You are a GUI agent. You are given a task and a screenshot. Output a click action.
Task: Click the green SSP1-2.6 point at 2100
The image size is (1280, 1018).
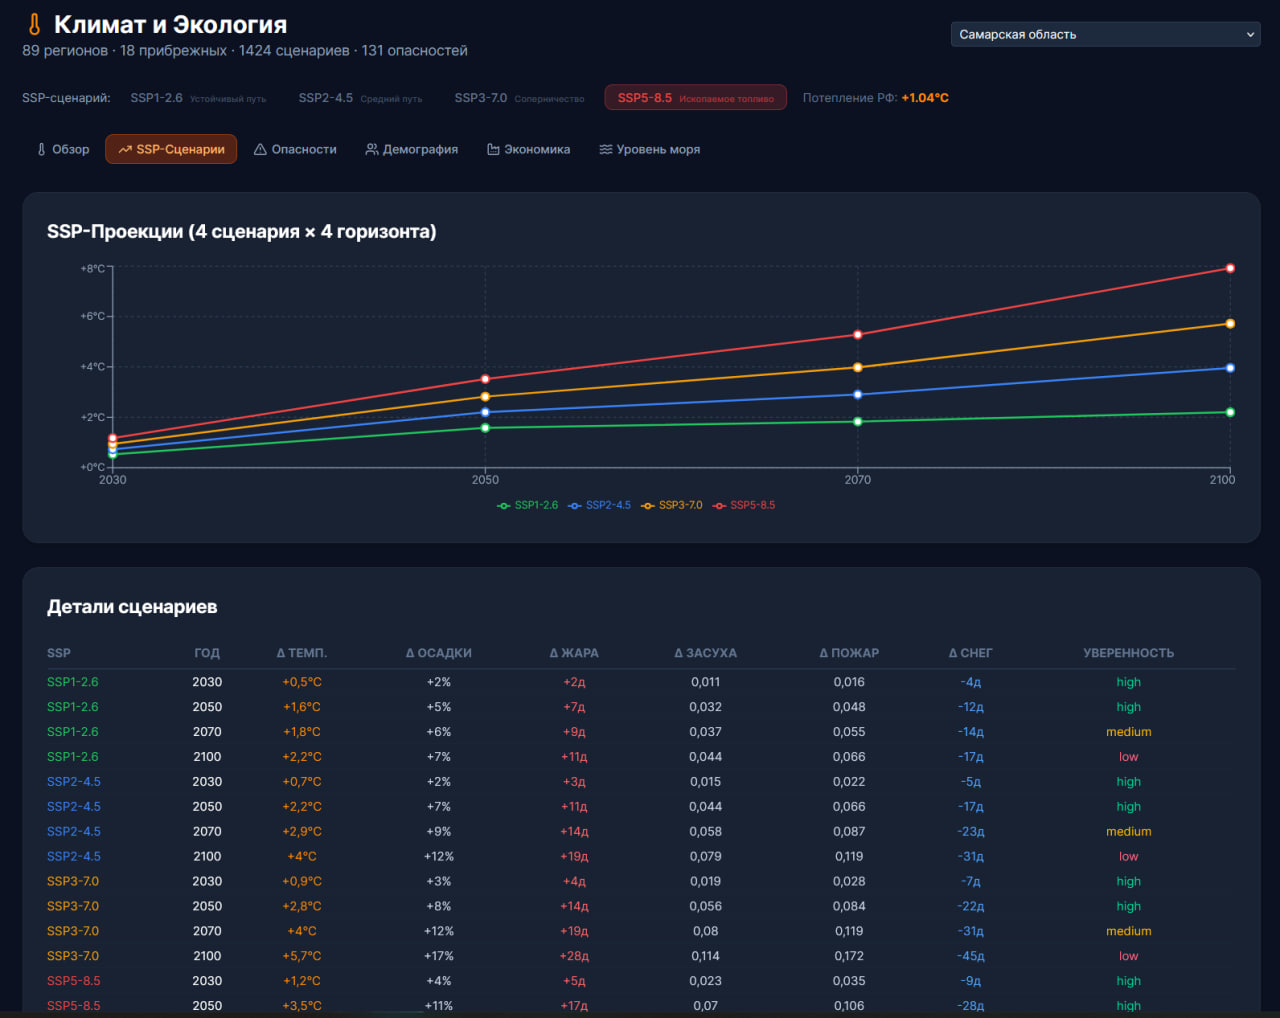coord(1230,412)
